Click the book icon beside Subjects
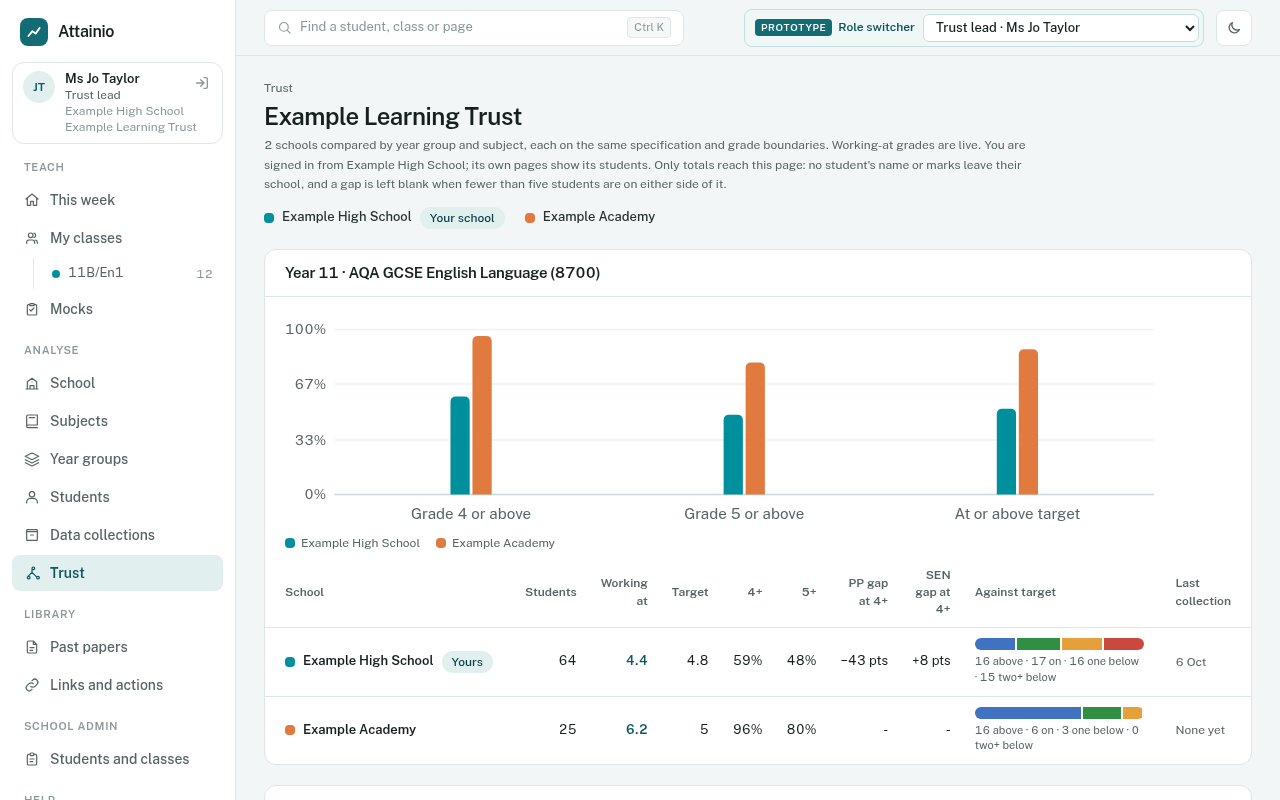This screenshot has width=1280, height=800. (32, 421)
